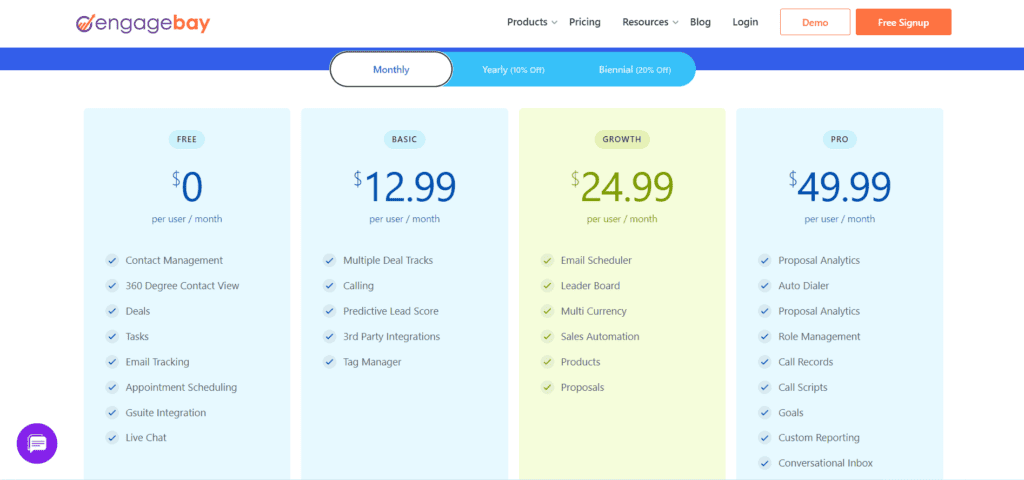
Task: Click the Demo button
Action: click(x=814, y=22)
